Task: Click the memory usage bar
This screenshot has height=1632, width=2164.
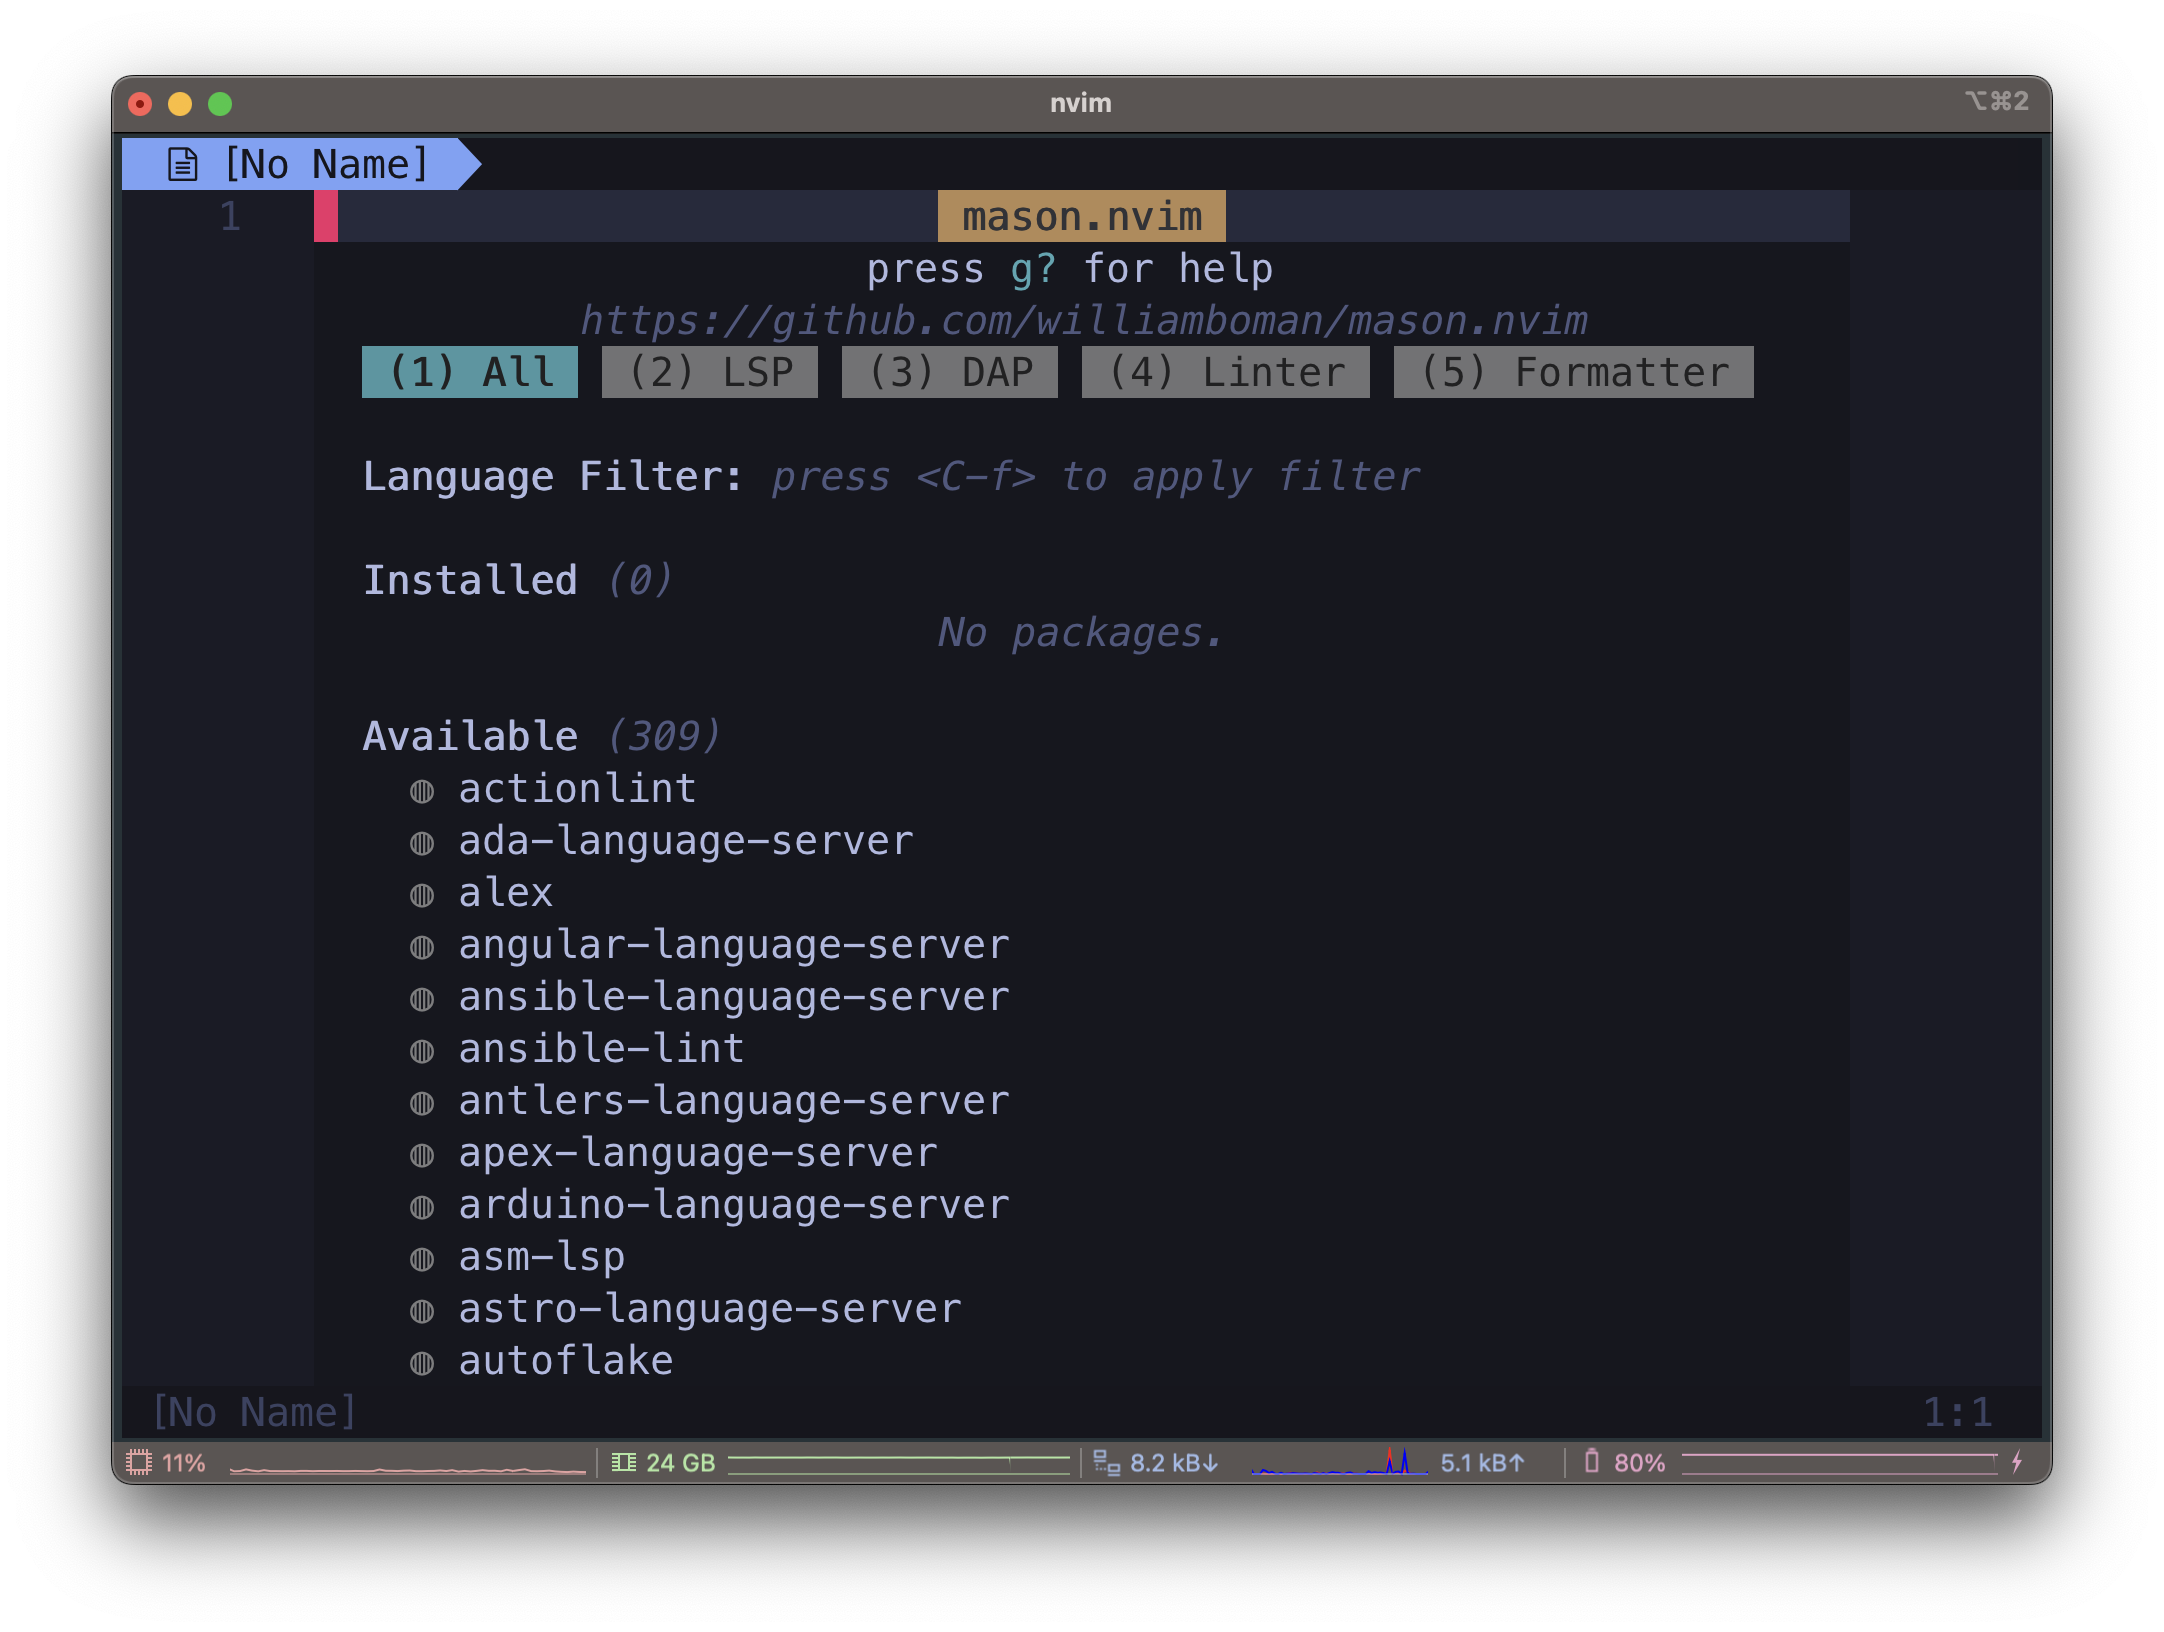Action: pyautogui.click(x=899, y=1464)
